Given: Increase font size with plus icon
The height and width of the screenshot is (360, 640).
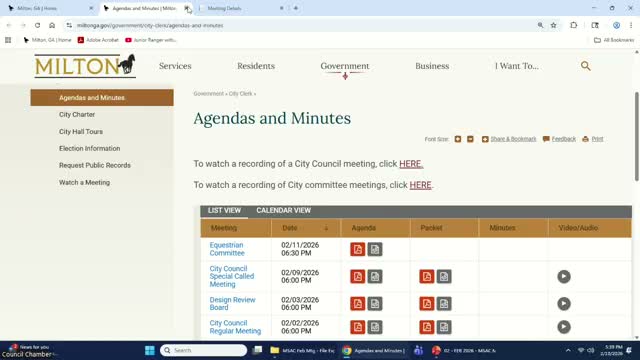Looking at the screenshot, I should pos(458,139).
